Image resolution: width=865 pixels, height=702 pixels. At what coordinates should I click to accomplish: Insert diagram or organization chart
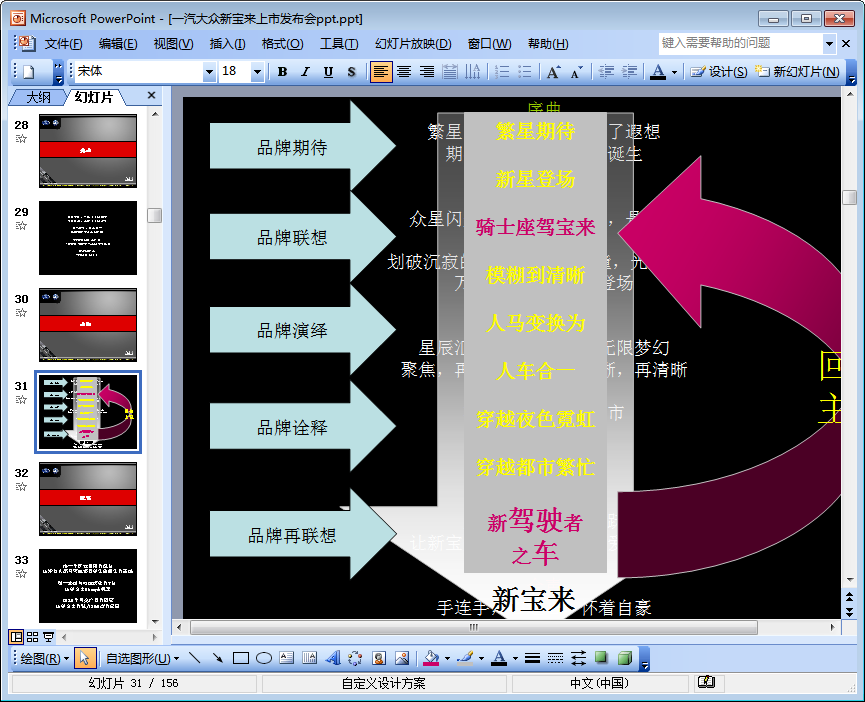355,658
